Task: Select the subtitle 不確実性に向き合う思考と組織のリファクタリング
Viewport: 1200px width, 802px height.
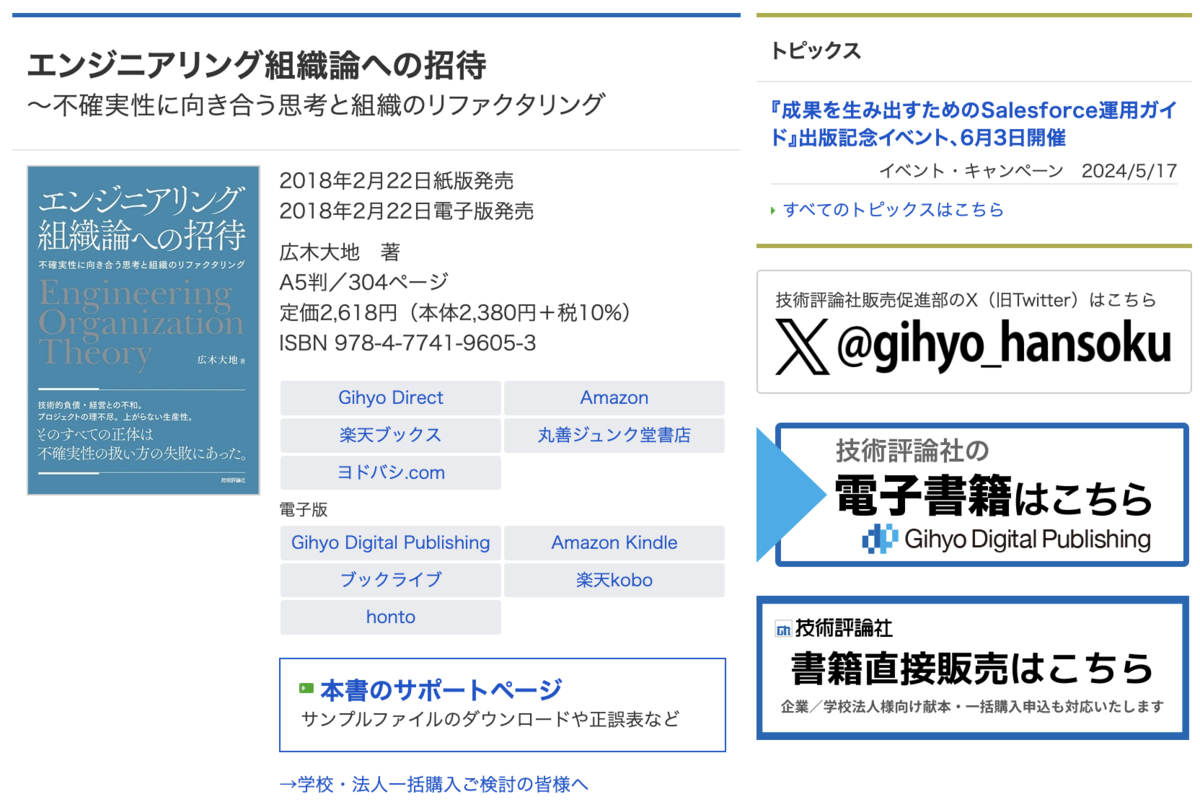Action: coord(316,104)
